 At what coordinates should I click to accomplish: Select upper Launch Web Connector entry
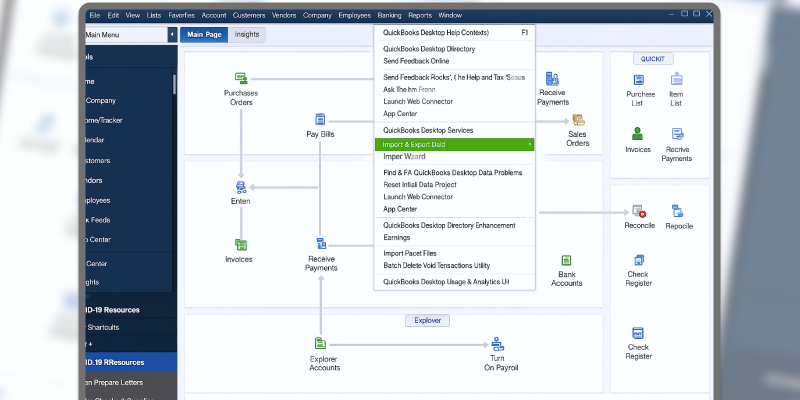(455, 102)
